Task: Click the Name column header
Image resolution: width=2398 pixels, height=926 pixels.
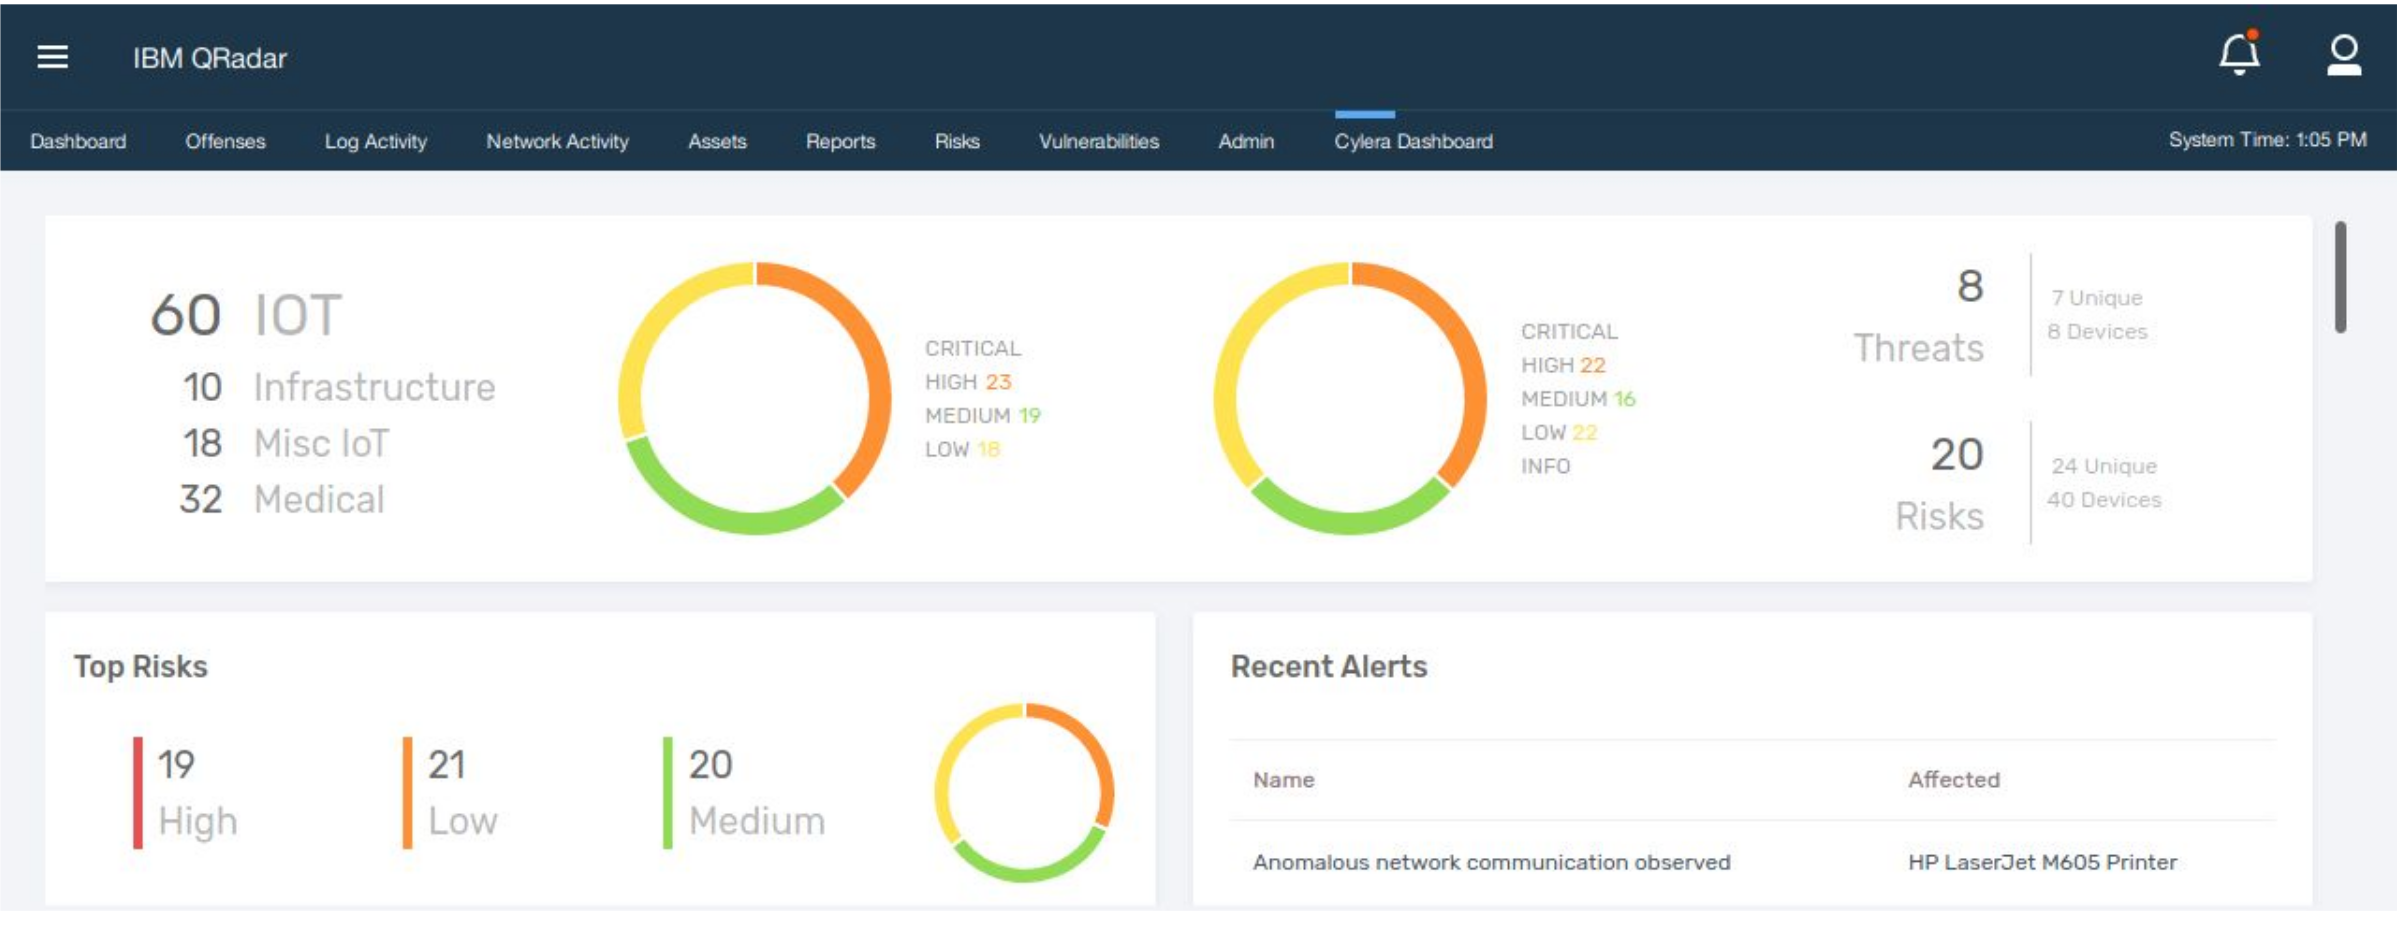Action: (1283, 780)
